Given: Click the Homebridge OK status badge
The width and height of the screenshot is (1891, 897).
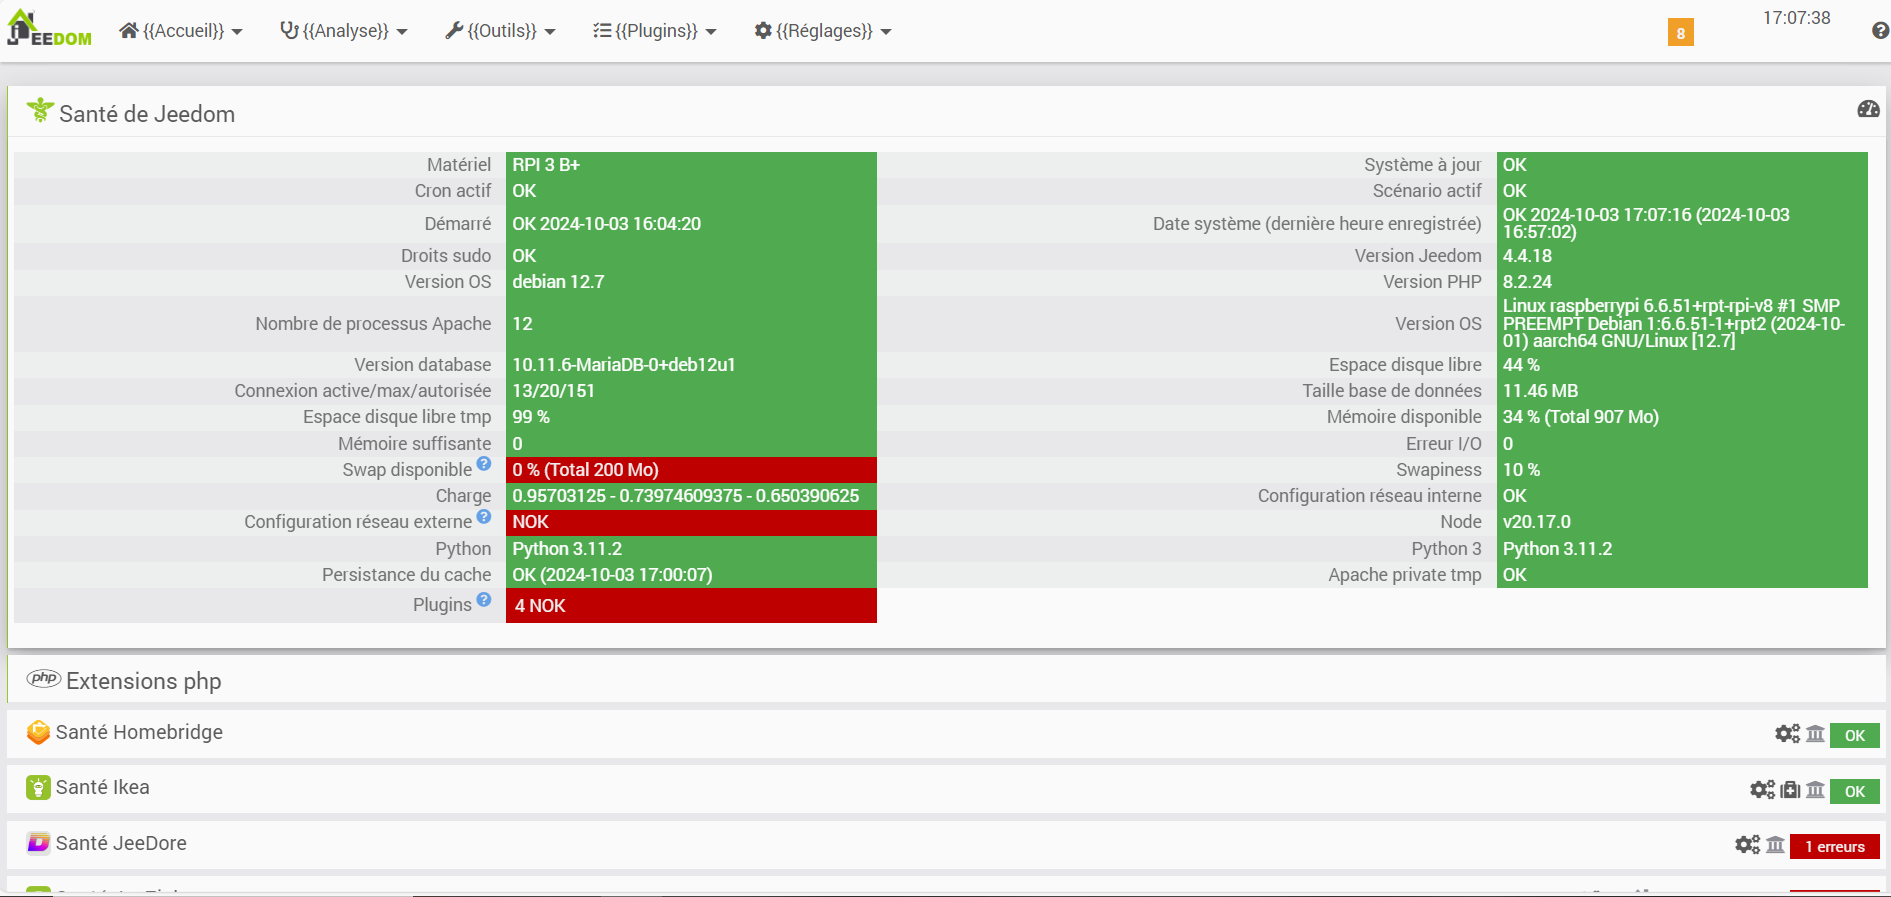Looking at the screenshot, I should [1855, 736].
